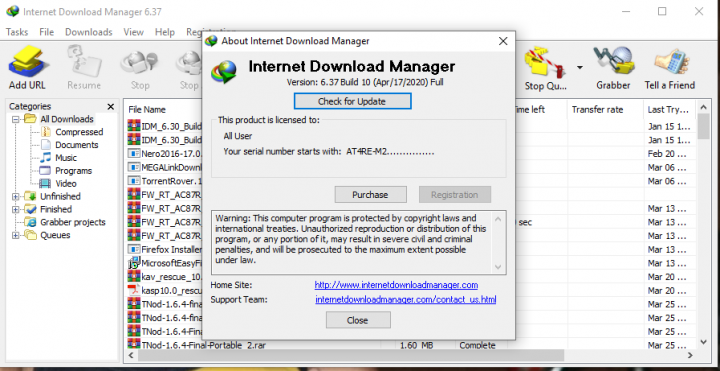This screenshot has height=371, width=720.
Task: Click the Queues folder icon
Action: (30, 235)
